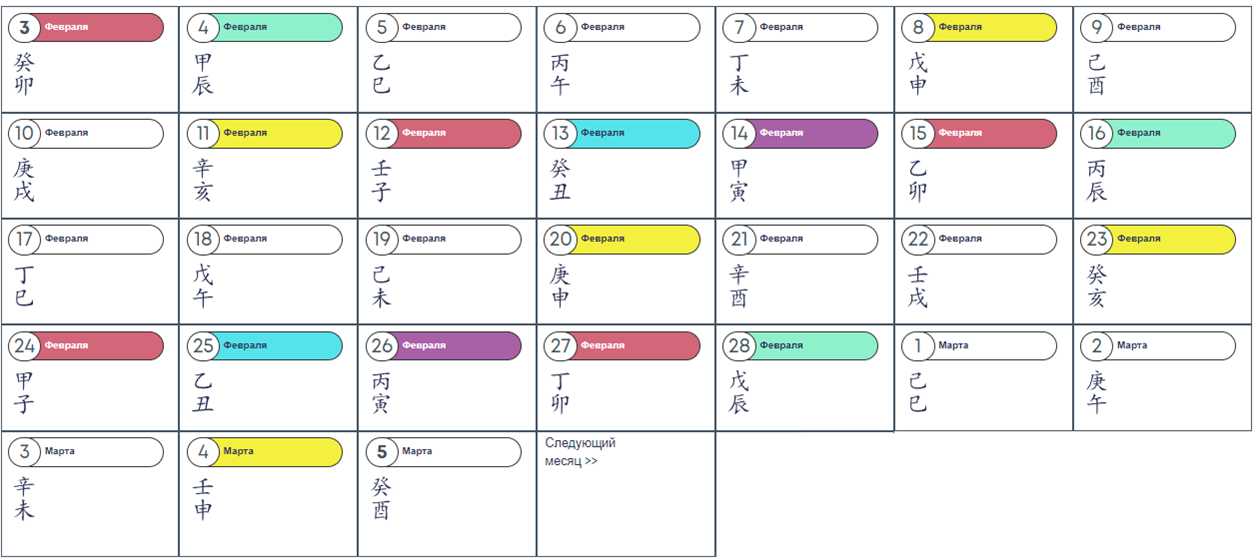Select the yellow 11 Февраля pill

point(265,133)
